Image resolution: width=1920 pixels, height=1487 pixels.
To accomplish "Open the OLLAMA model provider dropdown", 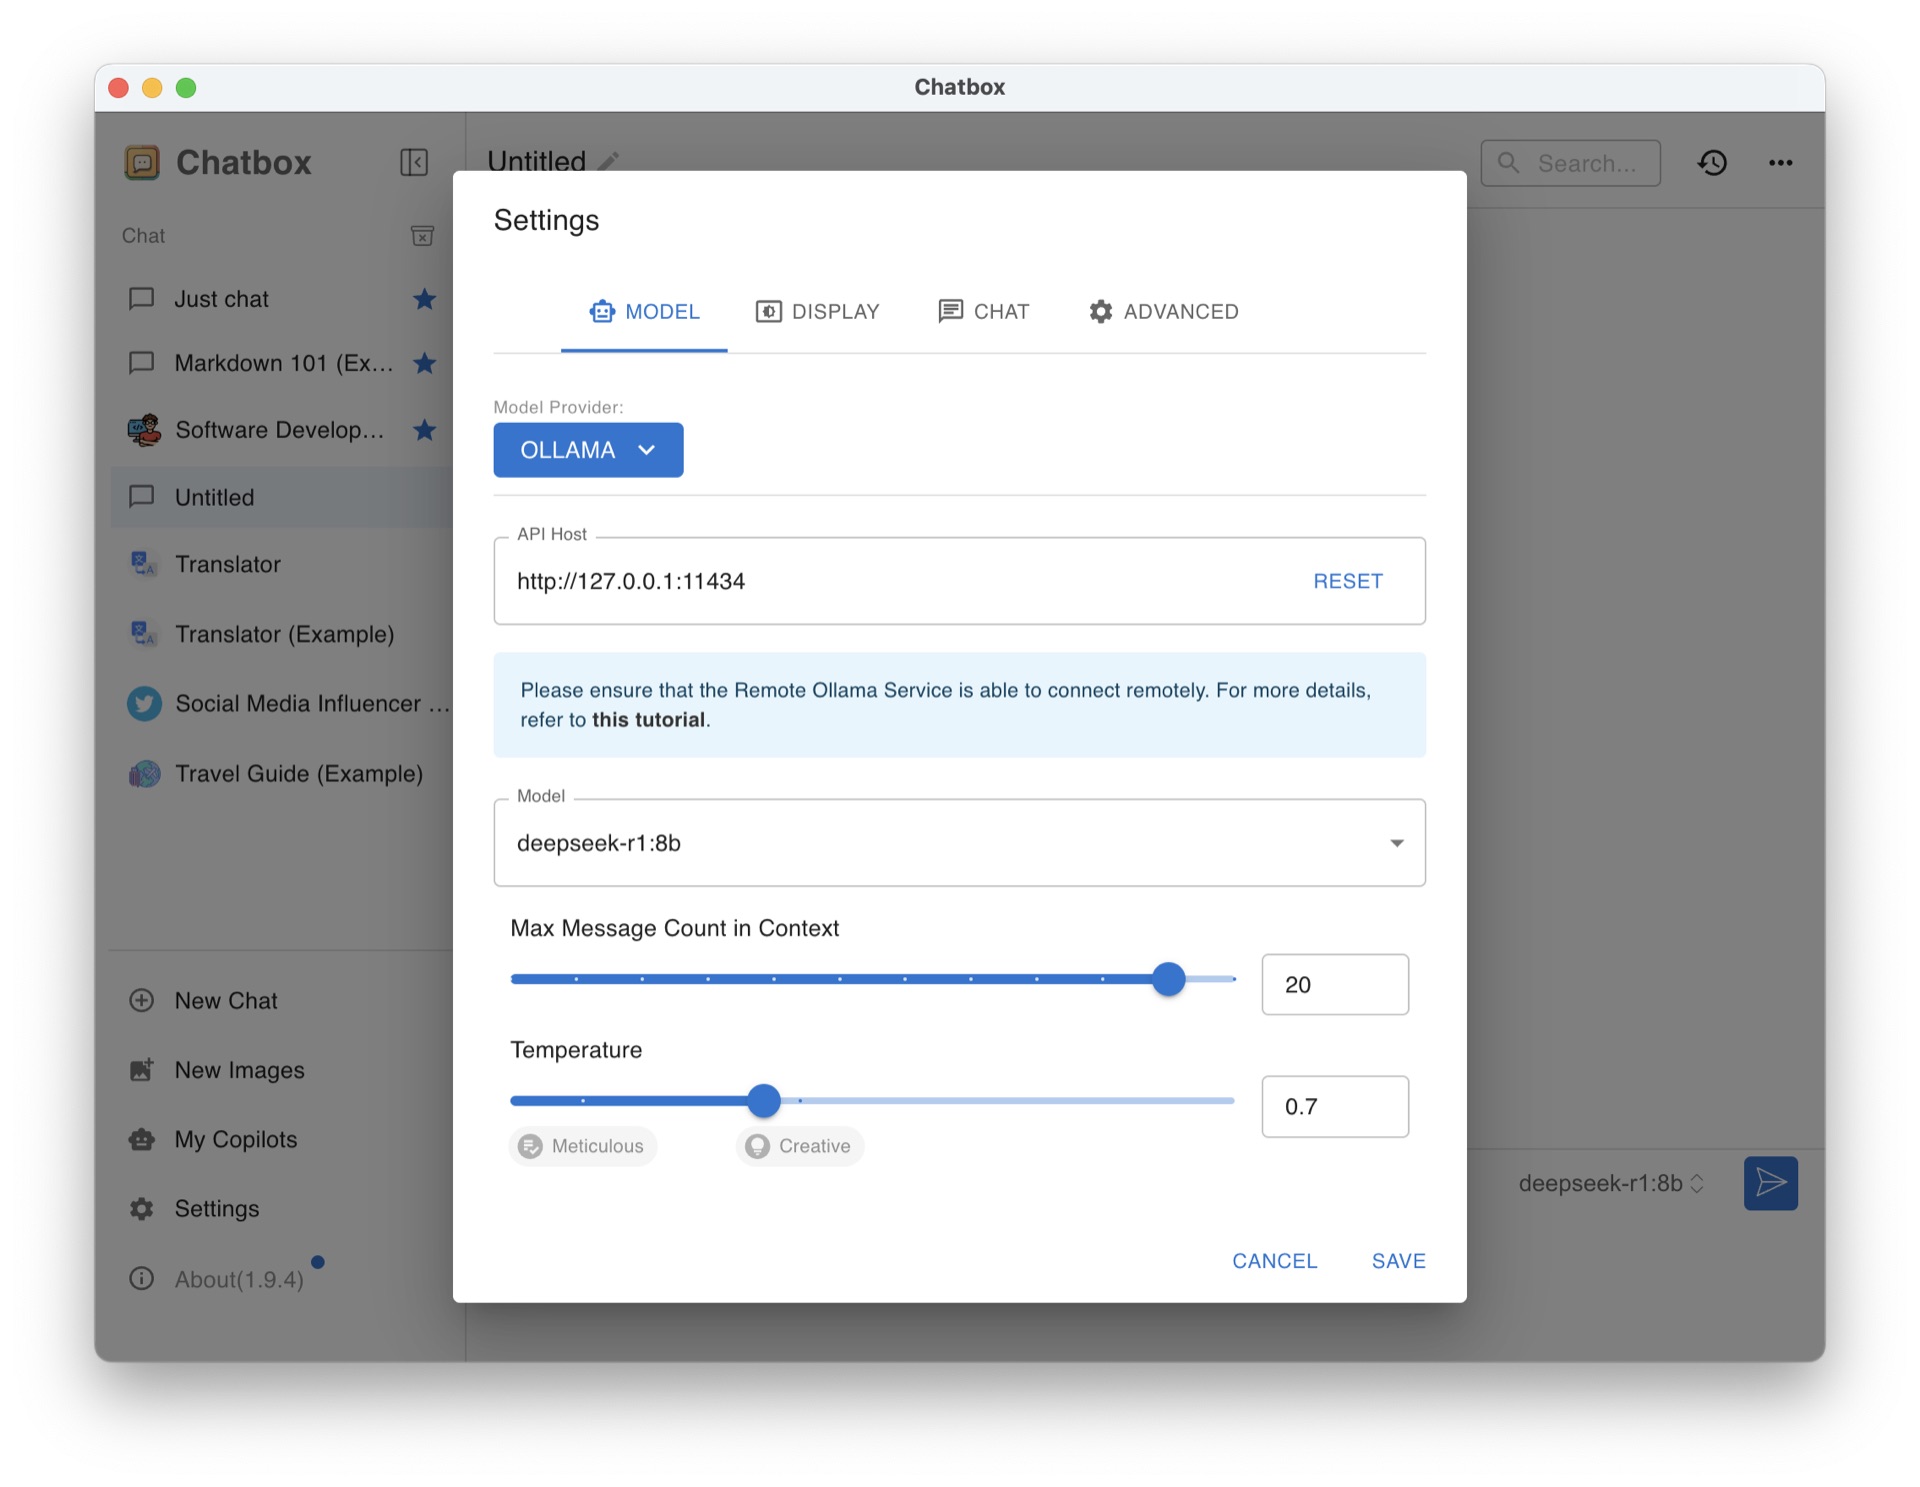I will [588, 450].
